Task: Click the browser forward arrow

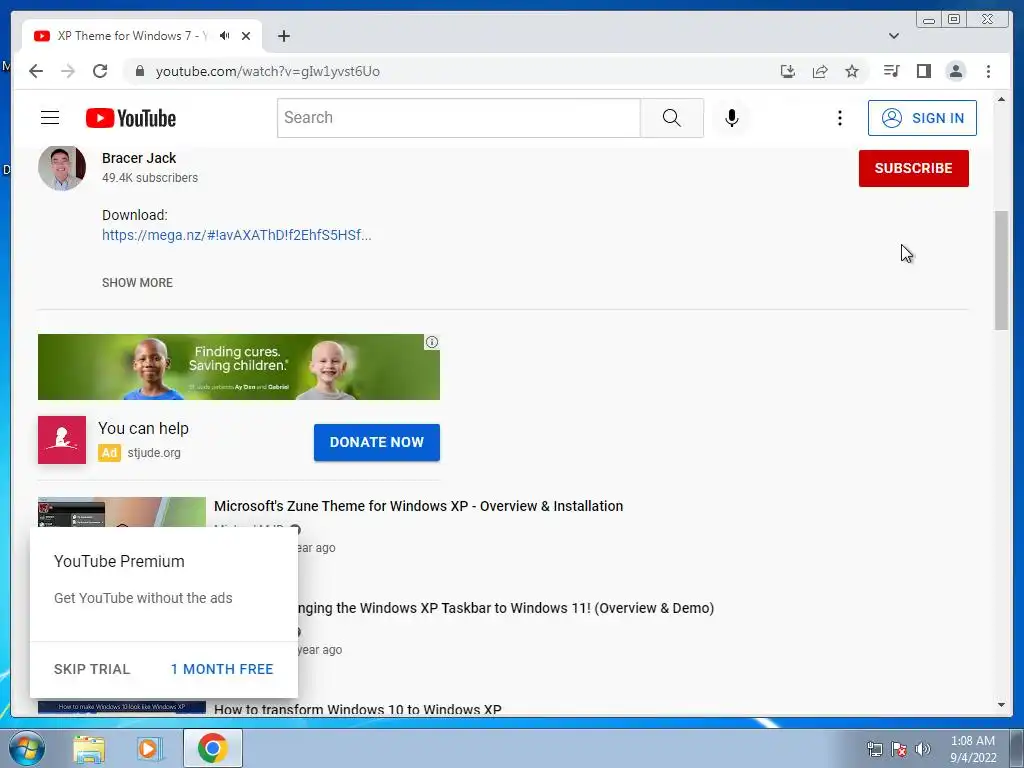Action: tap(68, 71)
